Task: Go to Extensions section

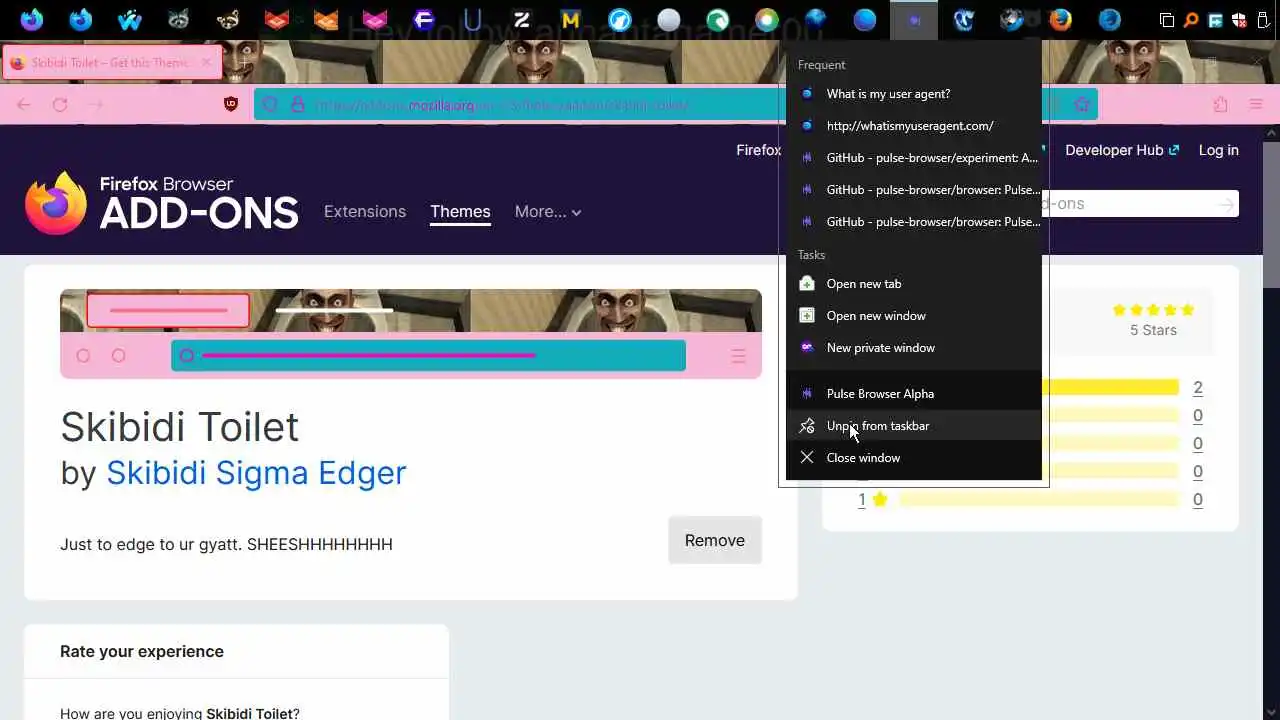Action: pyautogui.click(x=365, y=211)
